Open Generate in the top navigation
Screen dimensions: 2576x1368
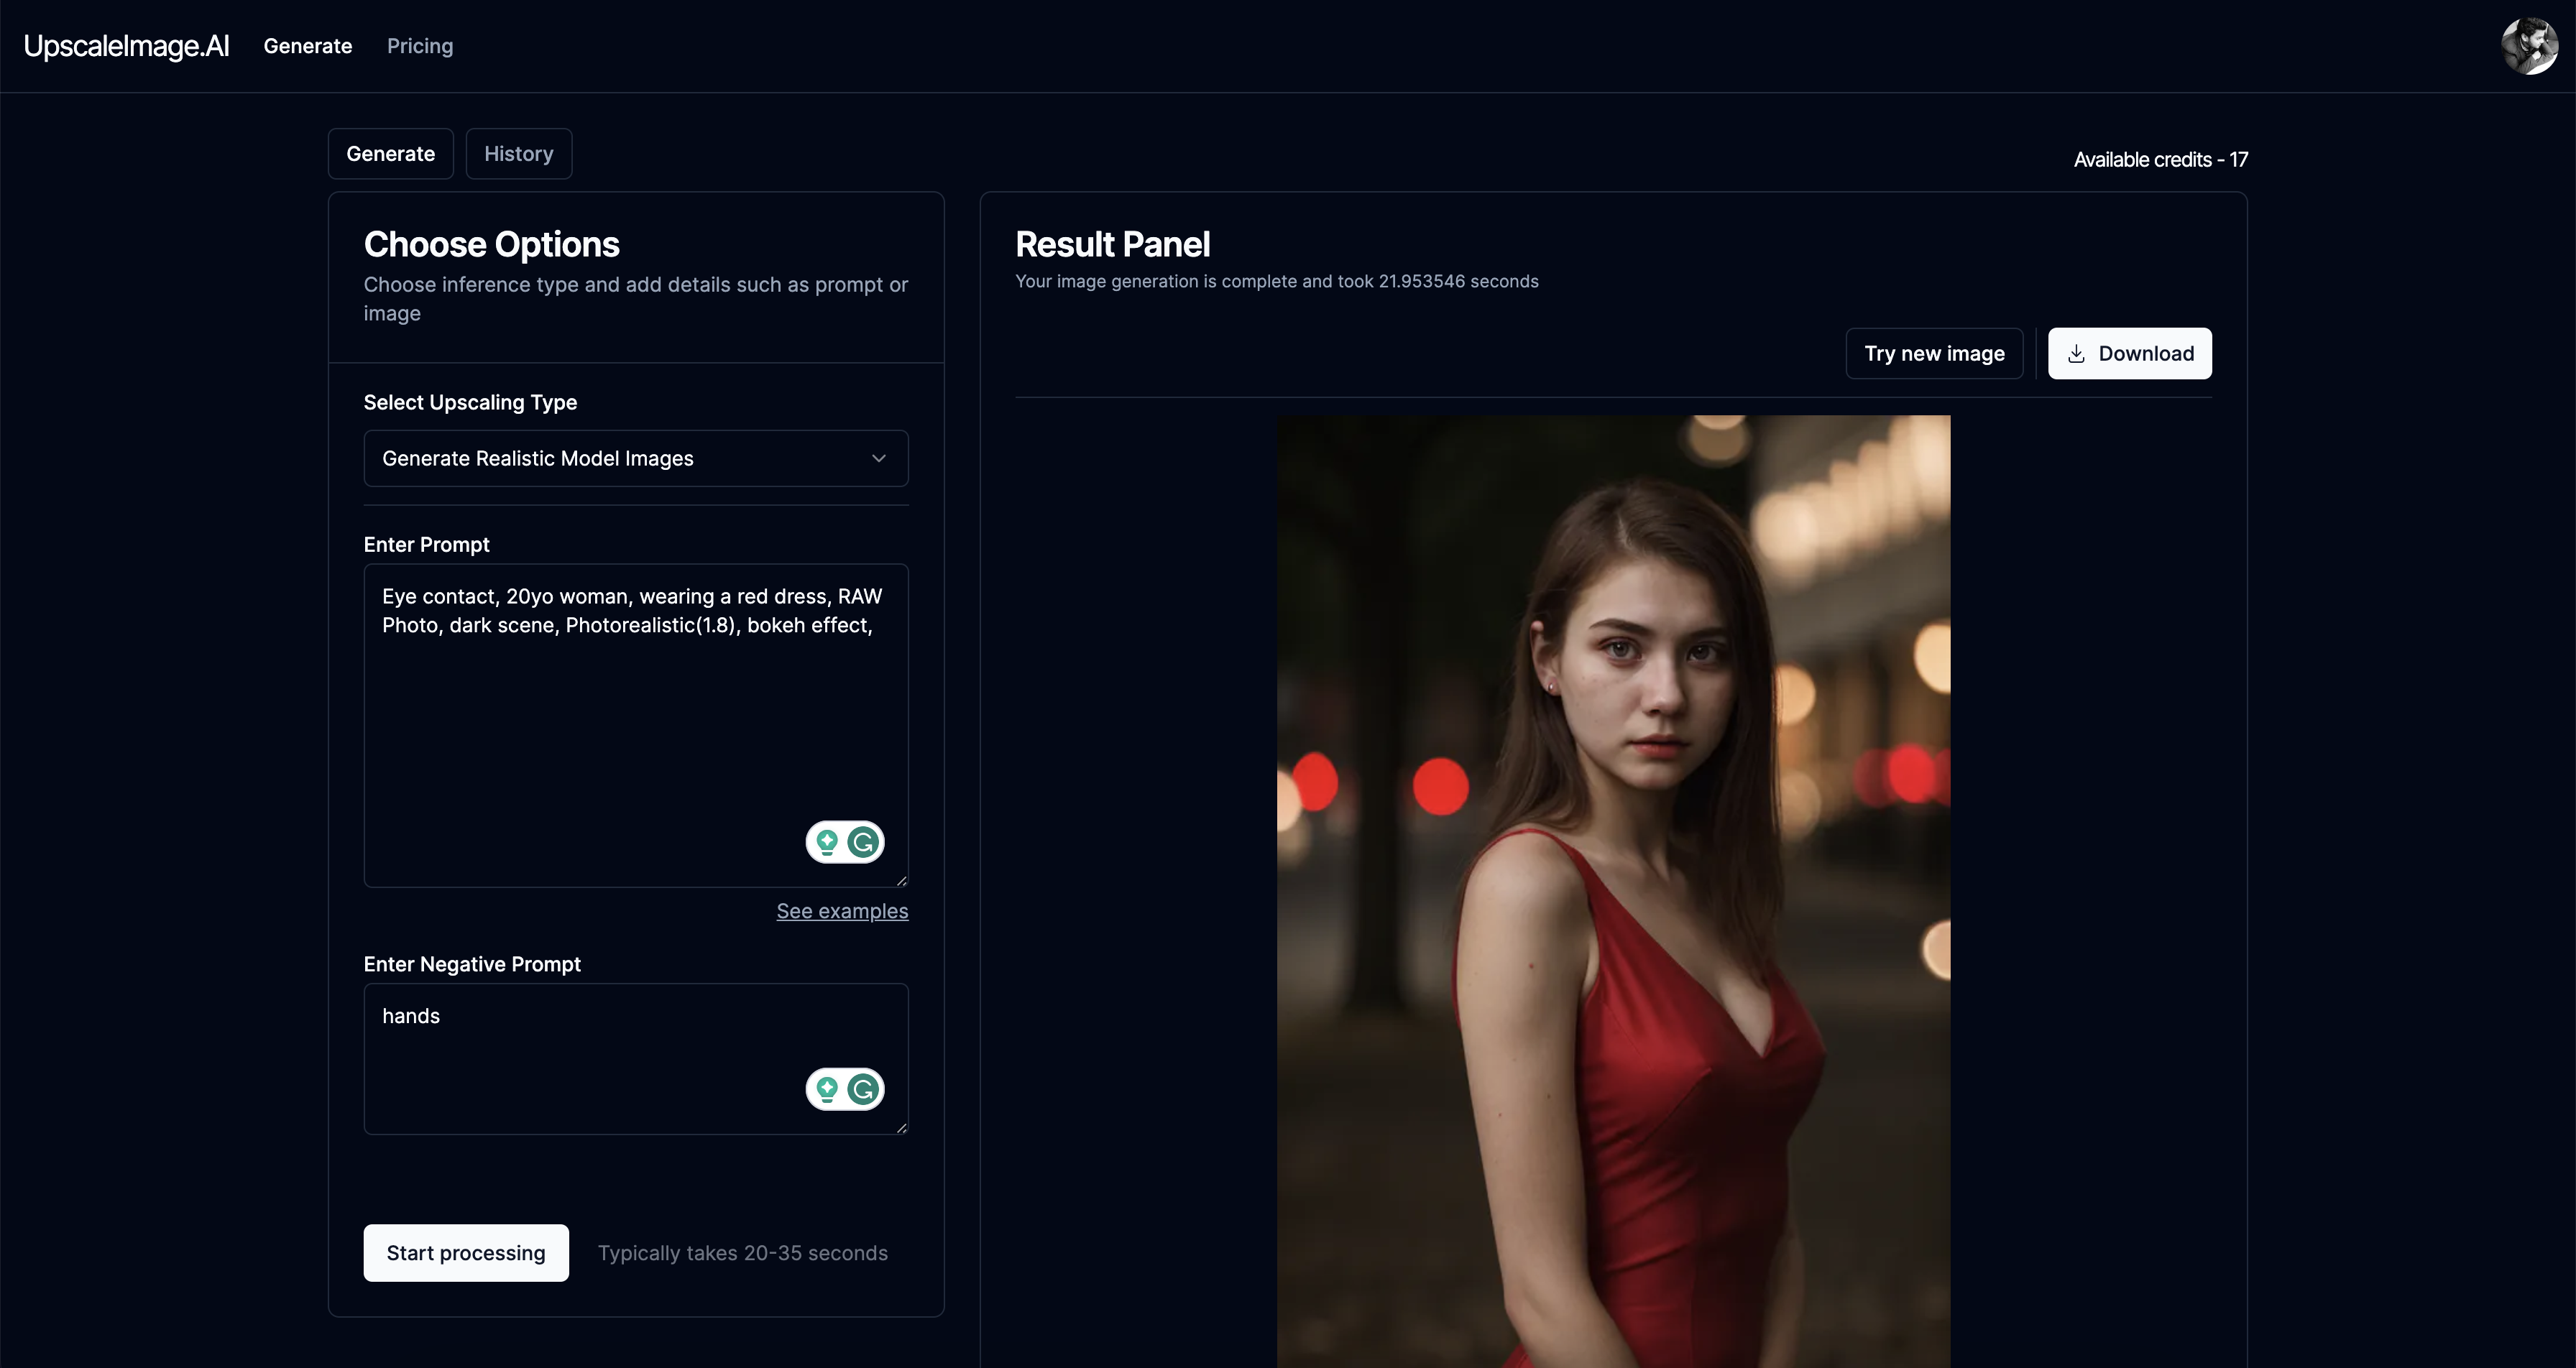[x=308, y=46]
